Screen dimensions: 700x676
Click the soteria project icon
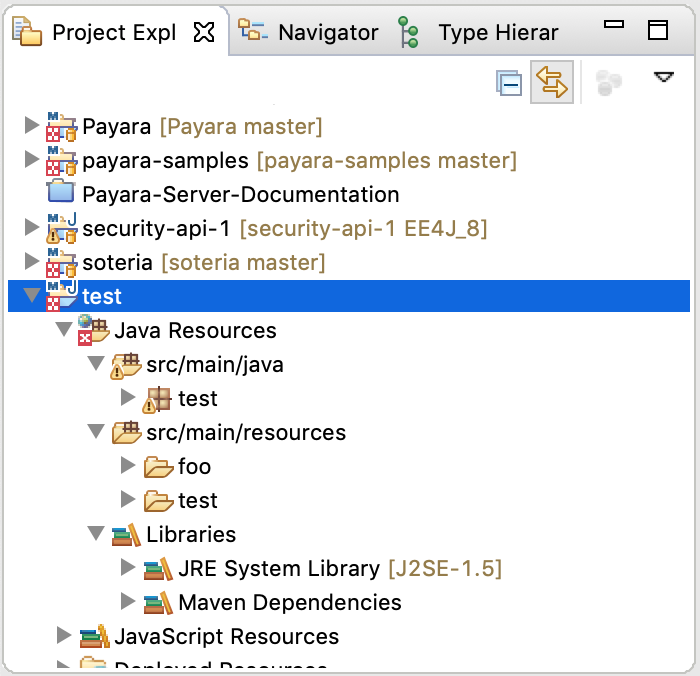click(61, 262)
